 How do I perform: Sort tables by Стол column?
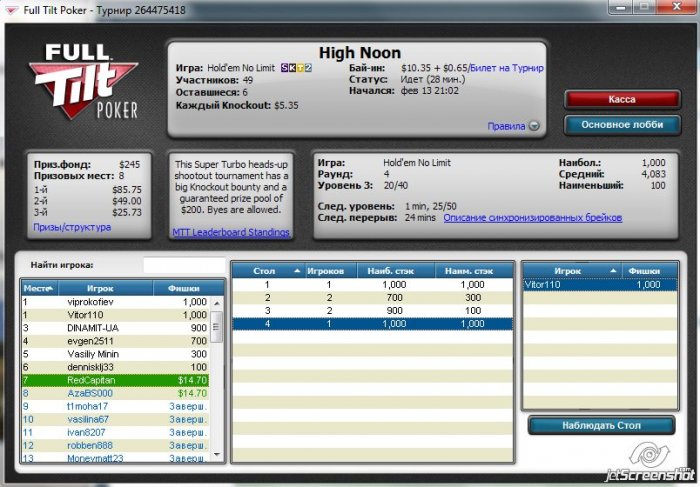tap(268, 271)
